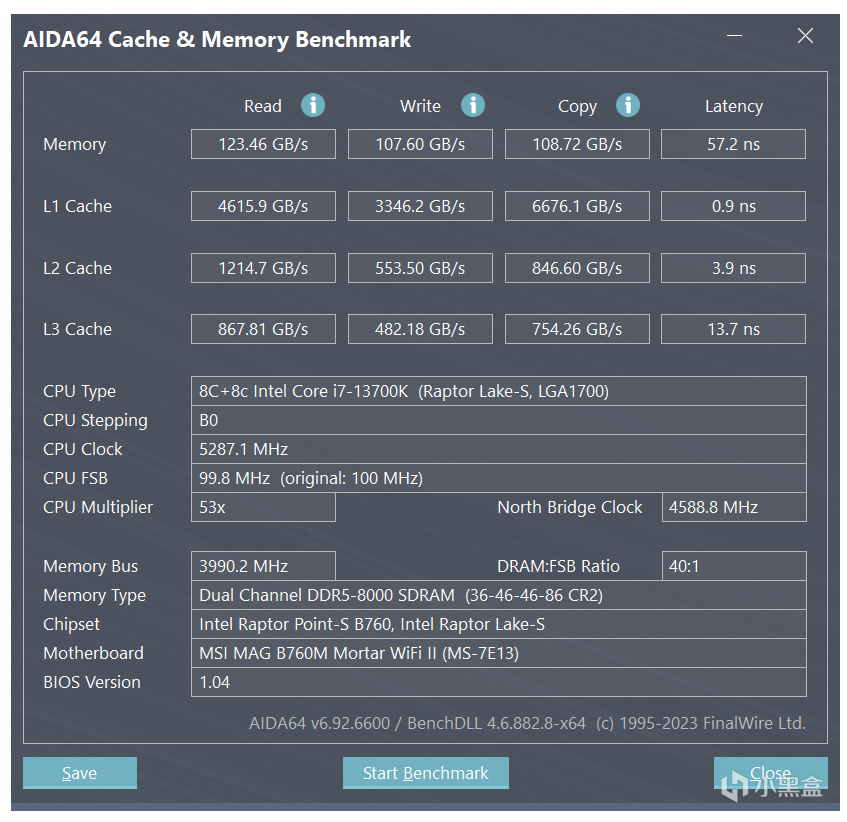
Task: Click the CPU FSB value 99.8 MHz
Action: click(x=499, y=479)
